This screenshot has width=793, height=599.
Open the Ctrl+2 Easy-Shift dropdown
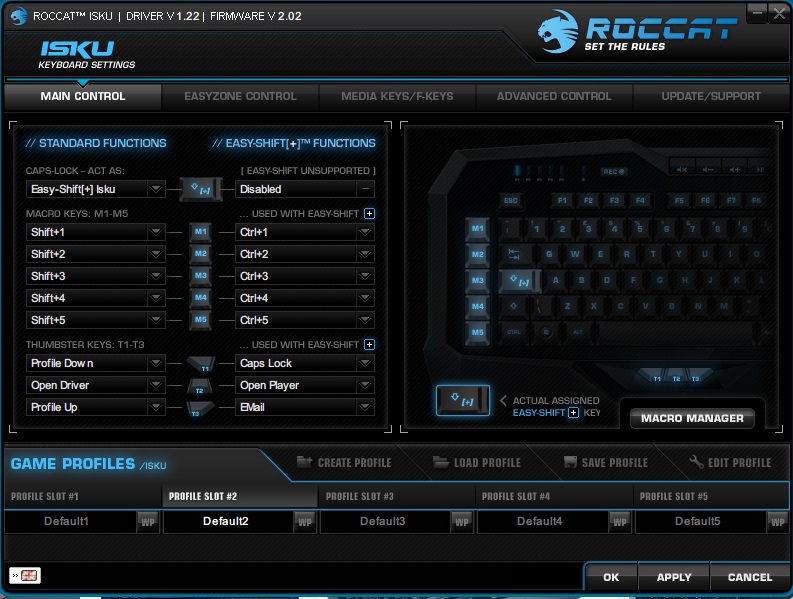(365, 254)
